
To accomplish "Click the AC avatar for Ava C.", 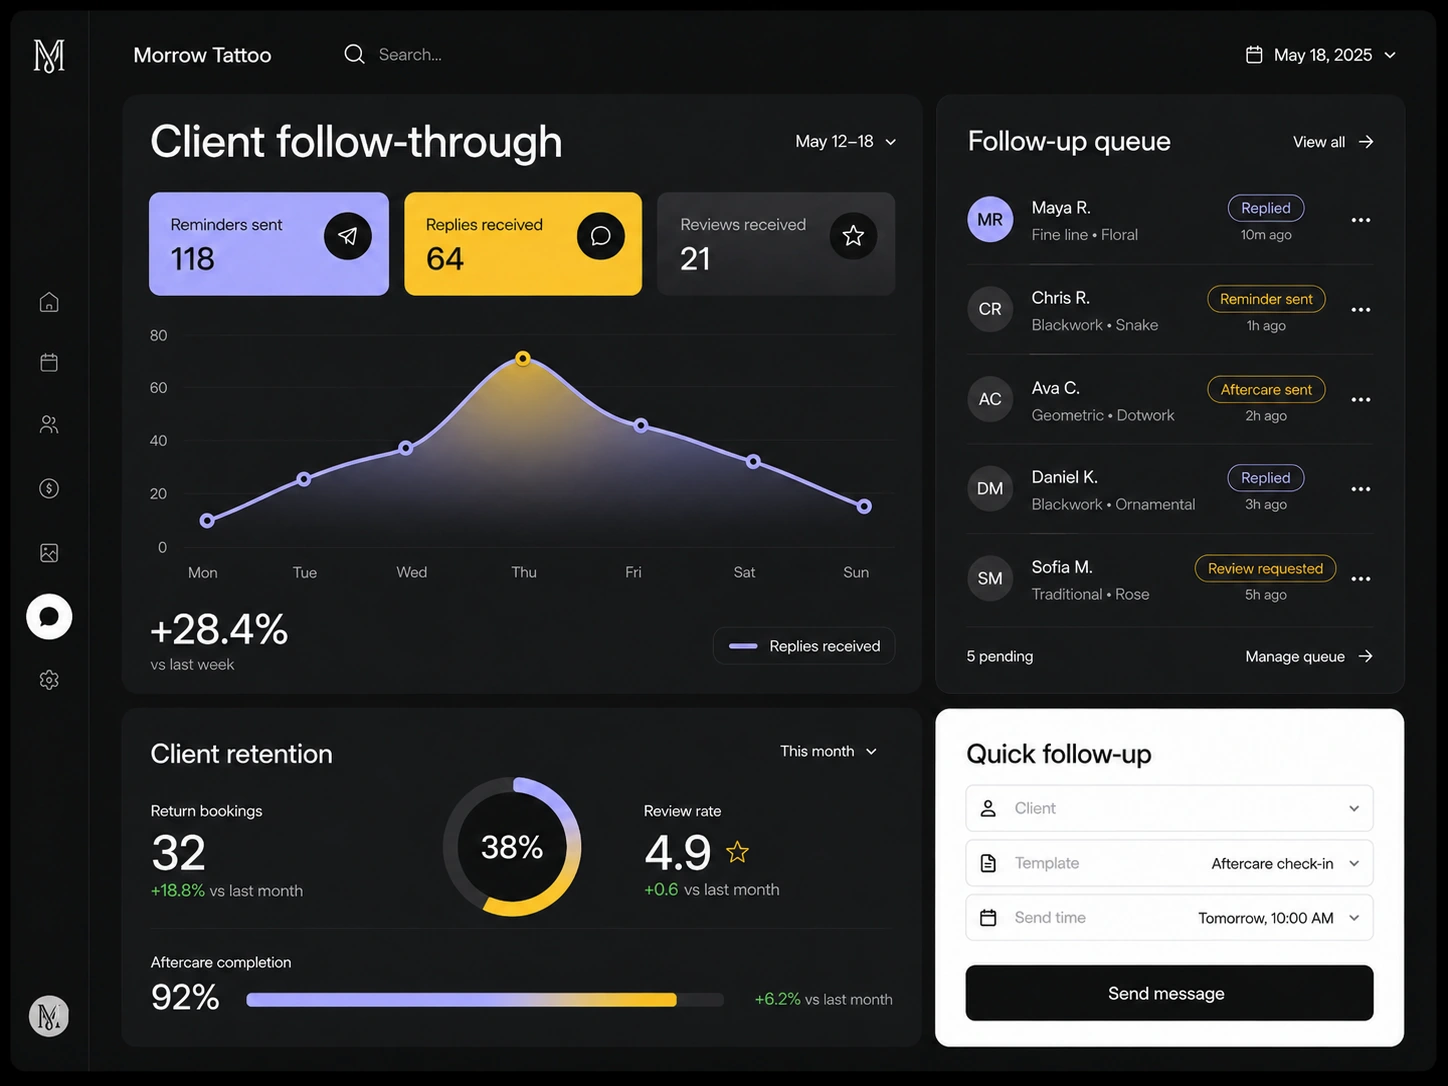I will coord(990,399).
